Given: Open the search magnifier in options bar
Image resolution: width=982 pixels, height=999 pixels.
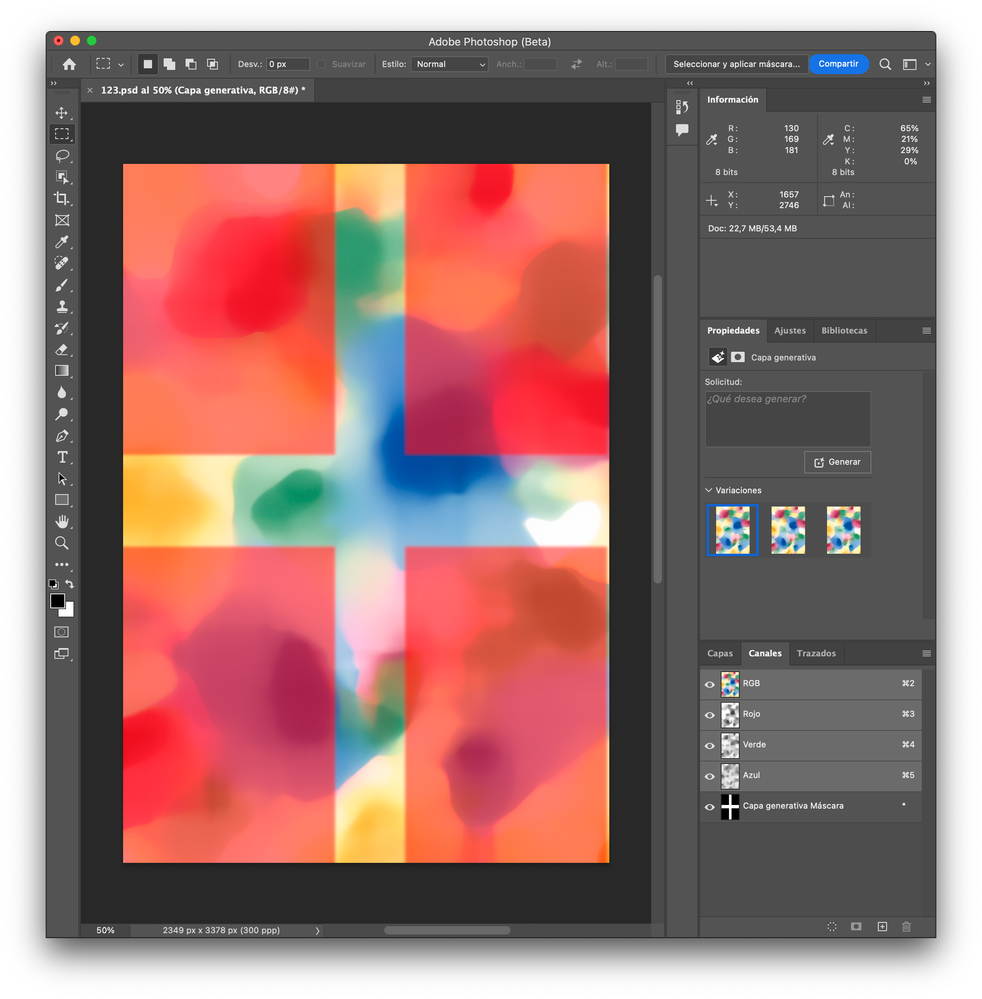Looking at the screenshot, I should (885, 64).
